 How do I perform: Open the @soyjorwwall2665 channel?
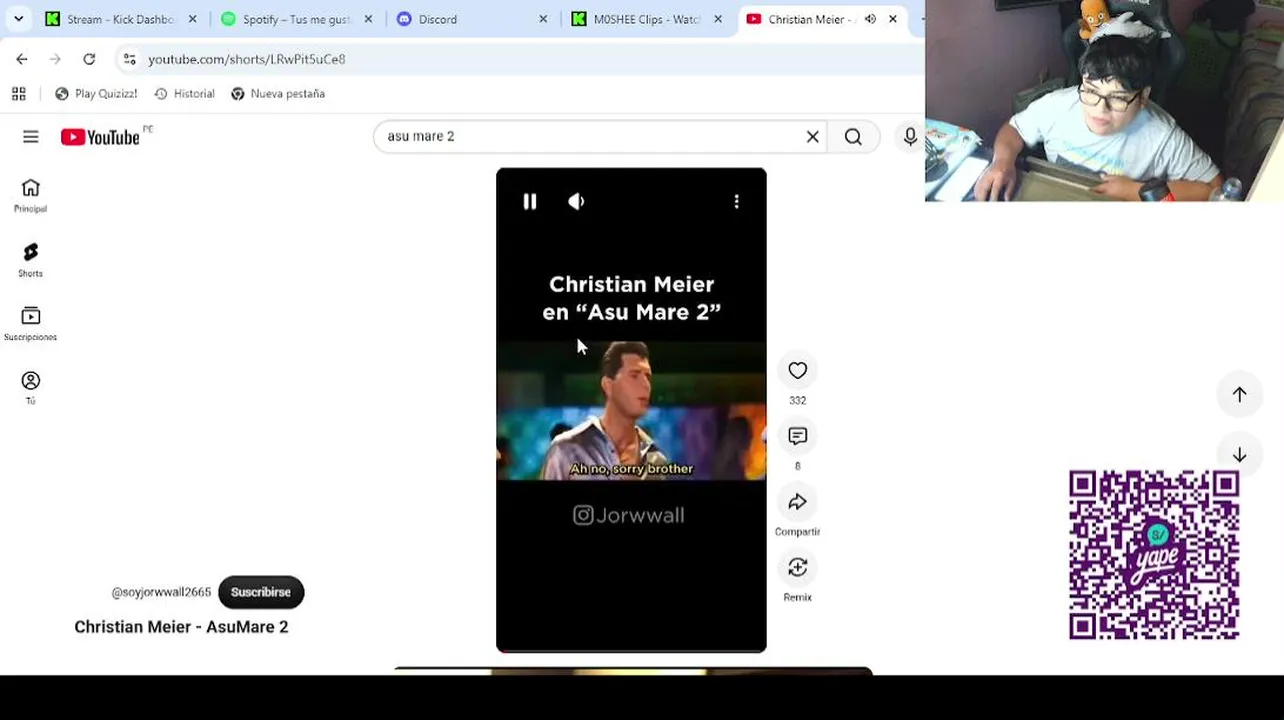(x=161, y=592)
